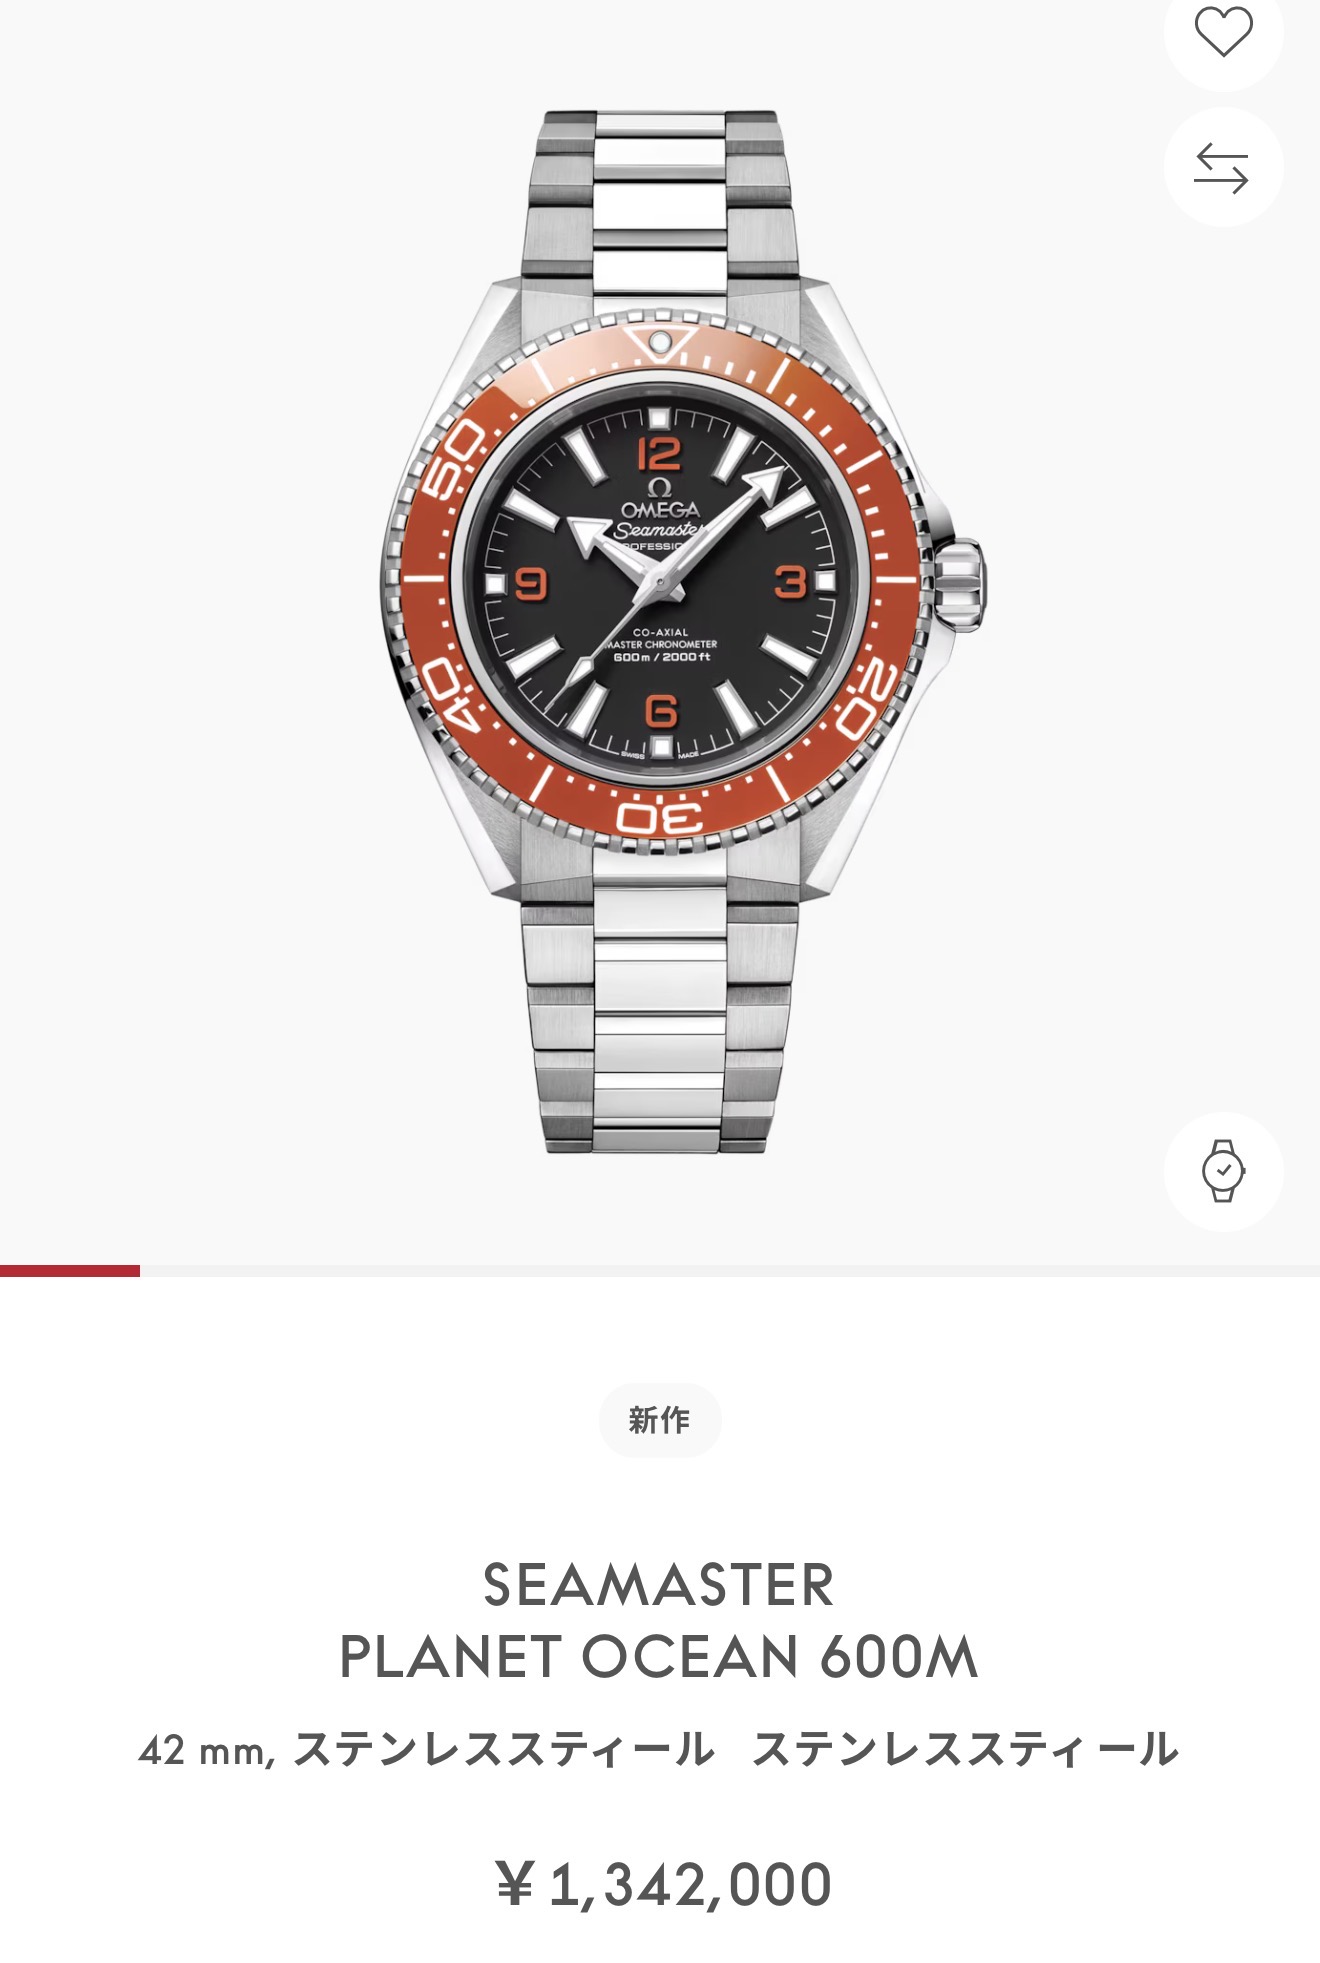1320x1963 pixels.
Task: Click the gray portion of gallery progress bar
Action: point(730,1271)
